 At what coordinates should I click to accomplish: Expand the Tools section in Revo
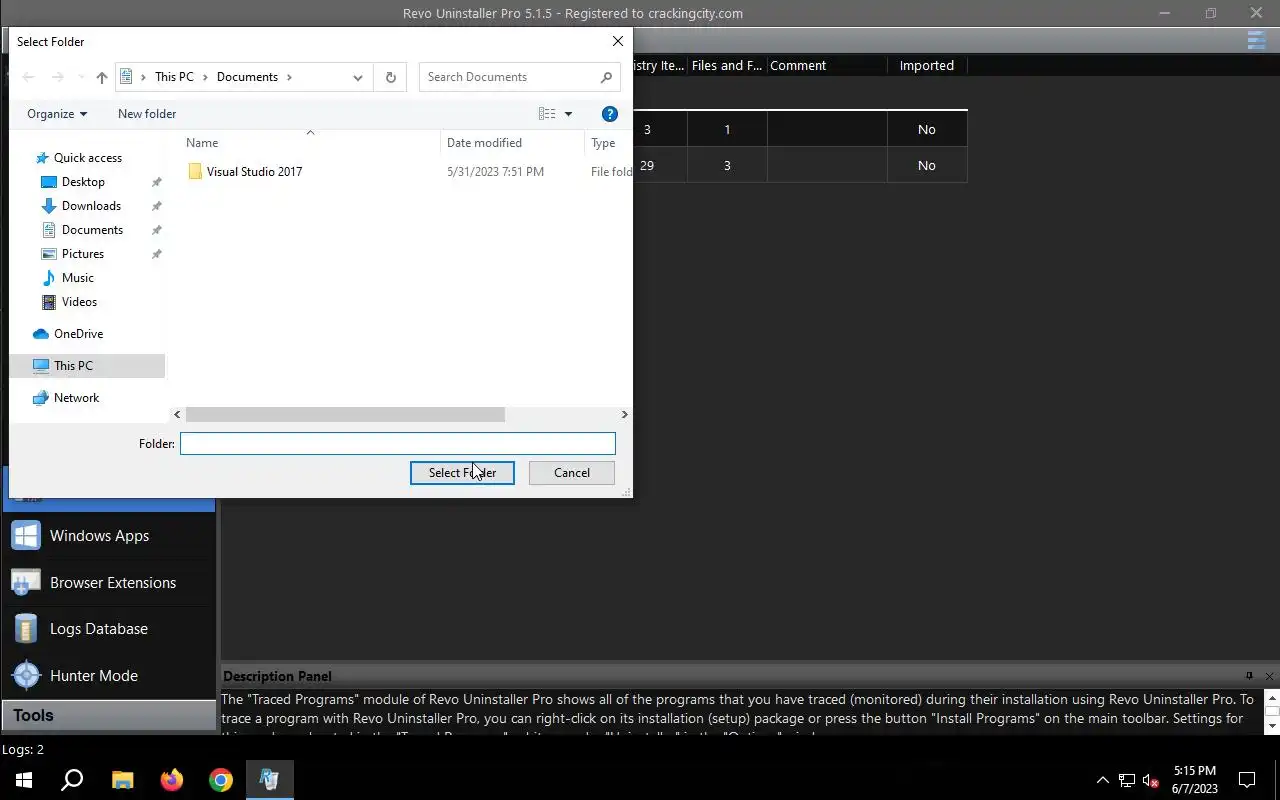108,716
